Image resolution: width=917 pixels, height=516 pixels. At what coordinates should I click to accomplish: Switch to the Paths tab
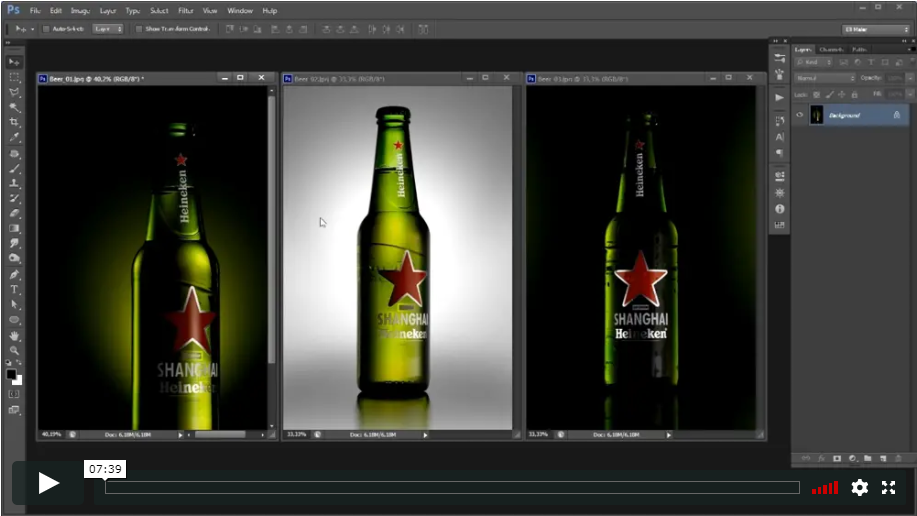(859, 50)
